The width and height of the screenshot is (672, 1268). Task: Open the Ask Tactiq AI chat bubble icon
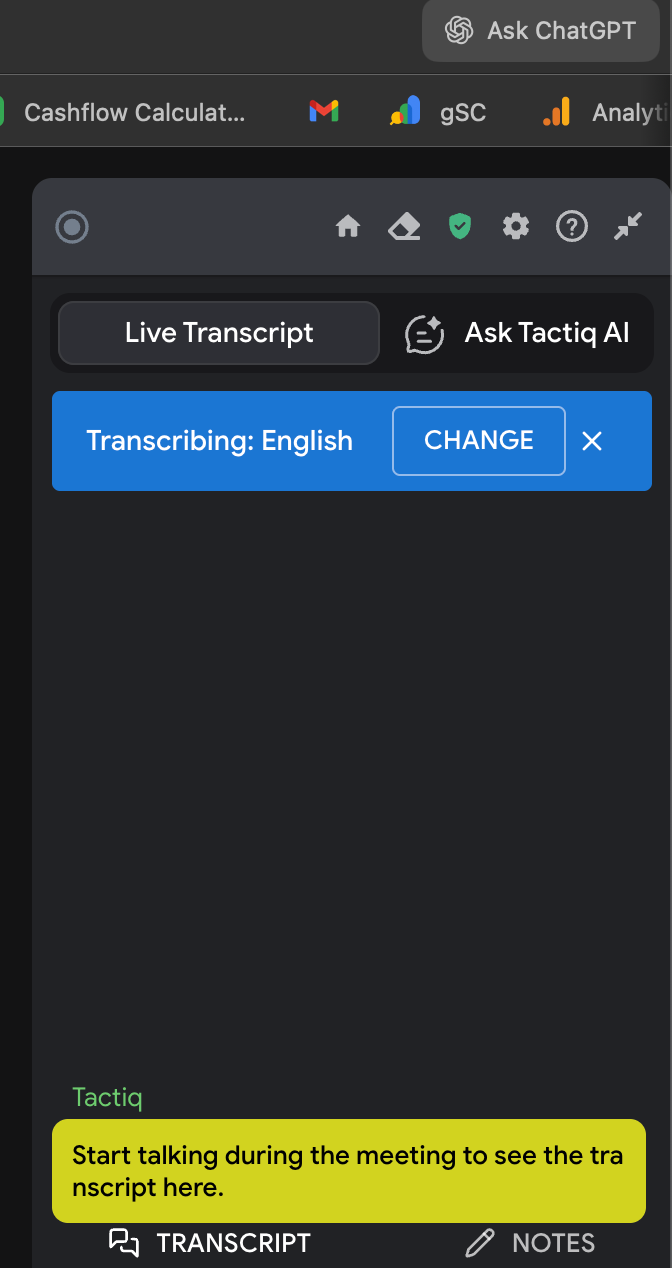click(424, 333)
